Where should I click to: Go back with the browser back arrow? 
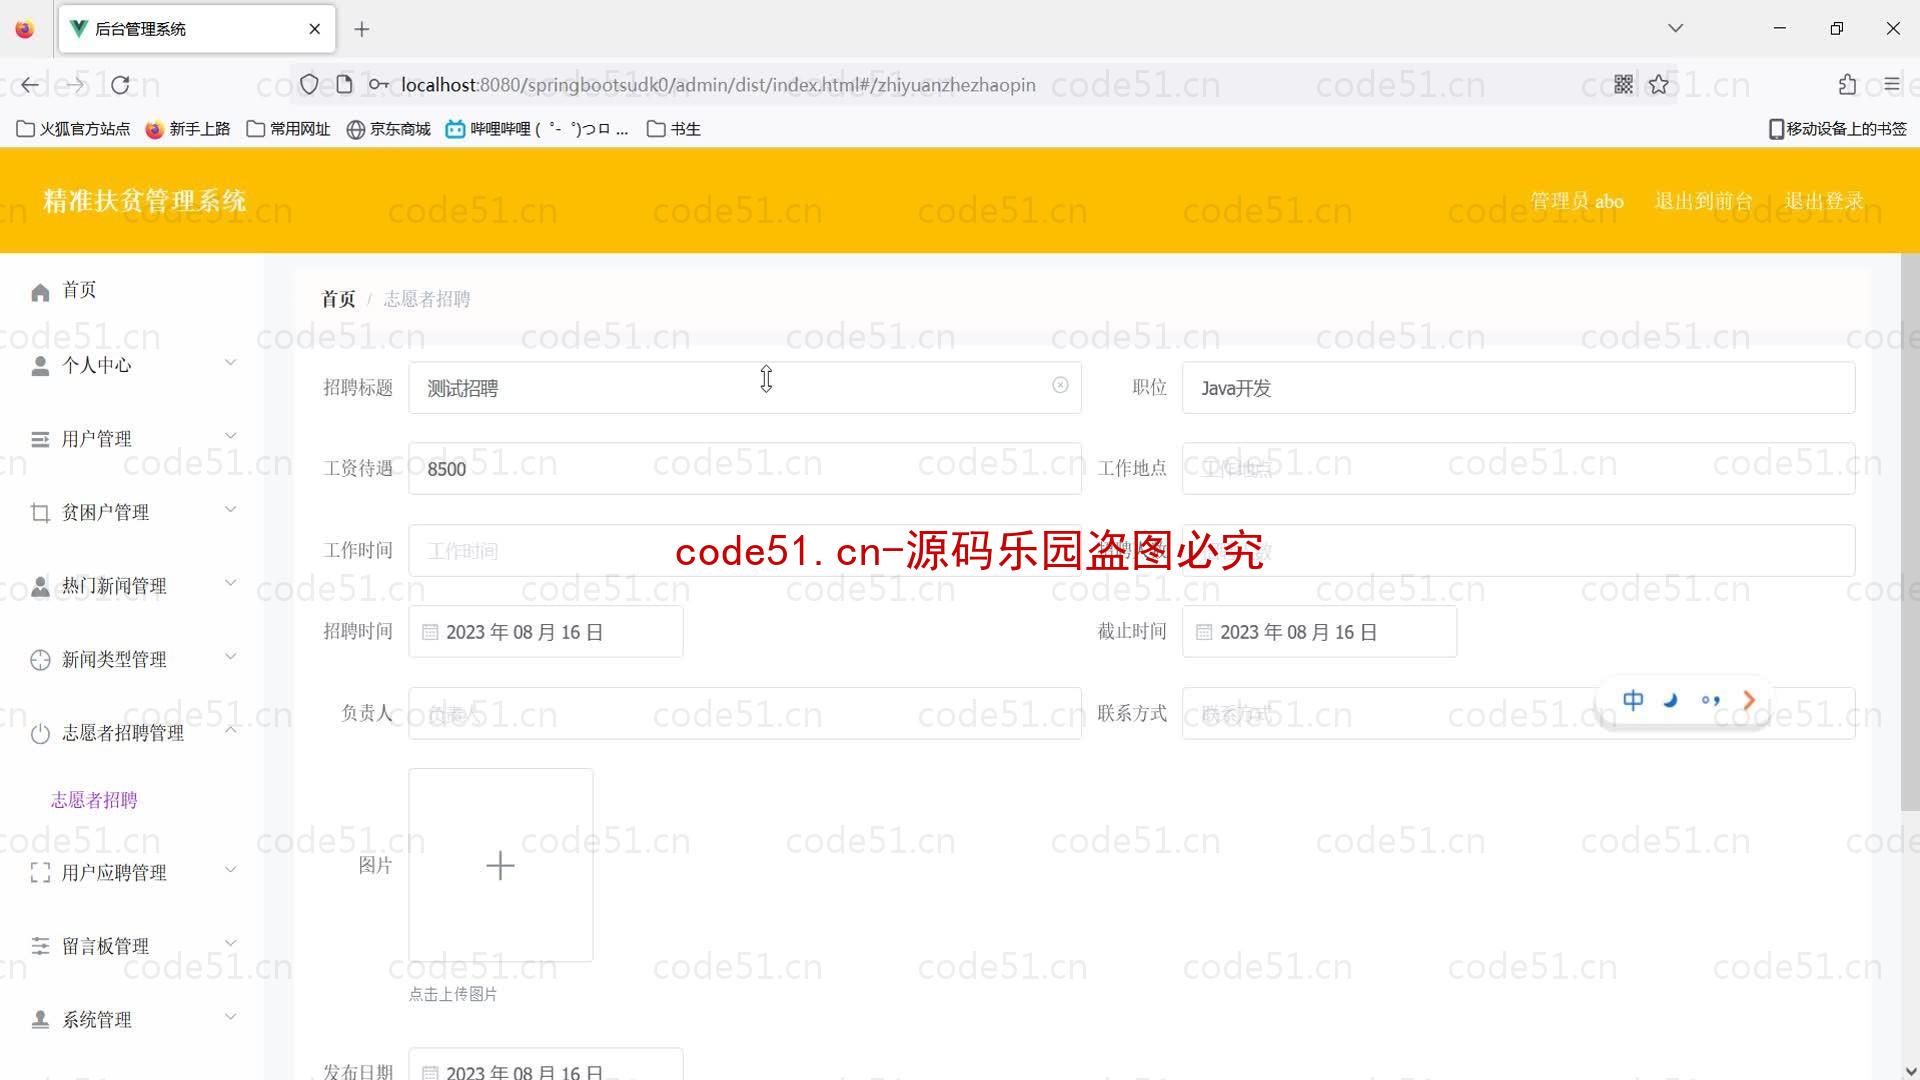[x=30, y=85]
